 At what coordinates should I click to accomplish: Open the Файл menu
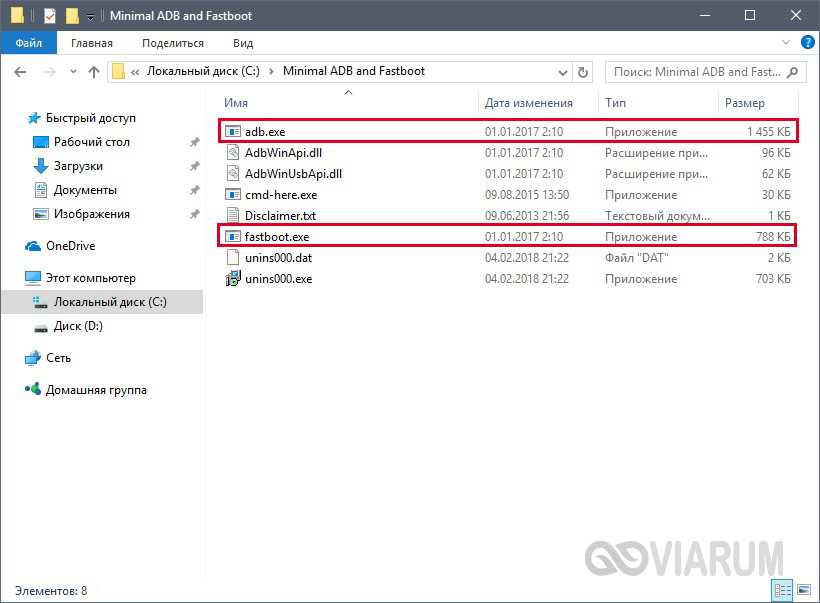click(x=28, y=43)
